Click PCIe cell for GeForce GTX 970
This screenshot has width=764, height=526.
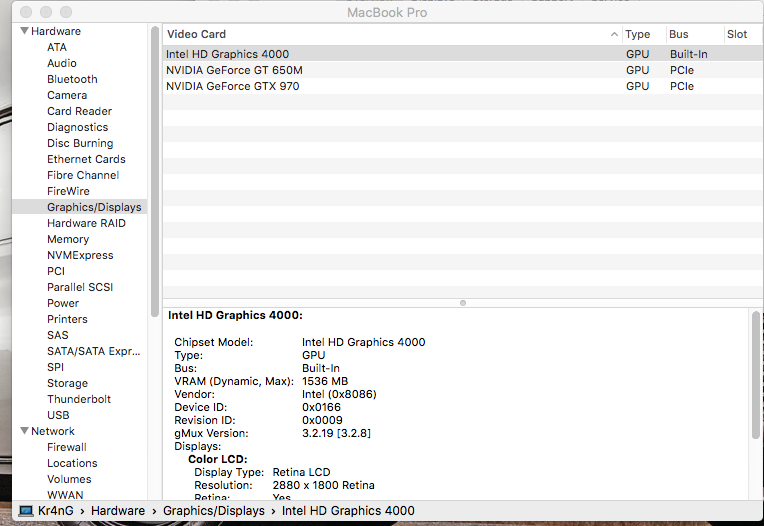point(682,86)
